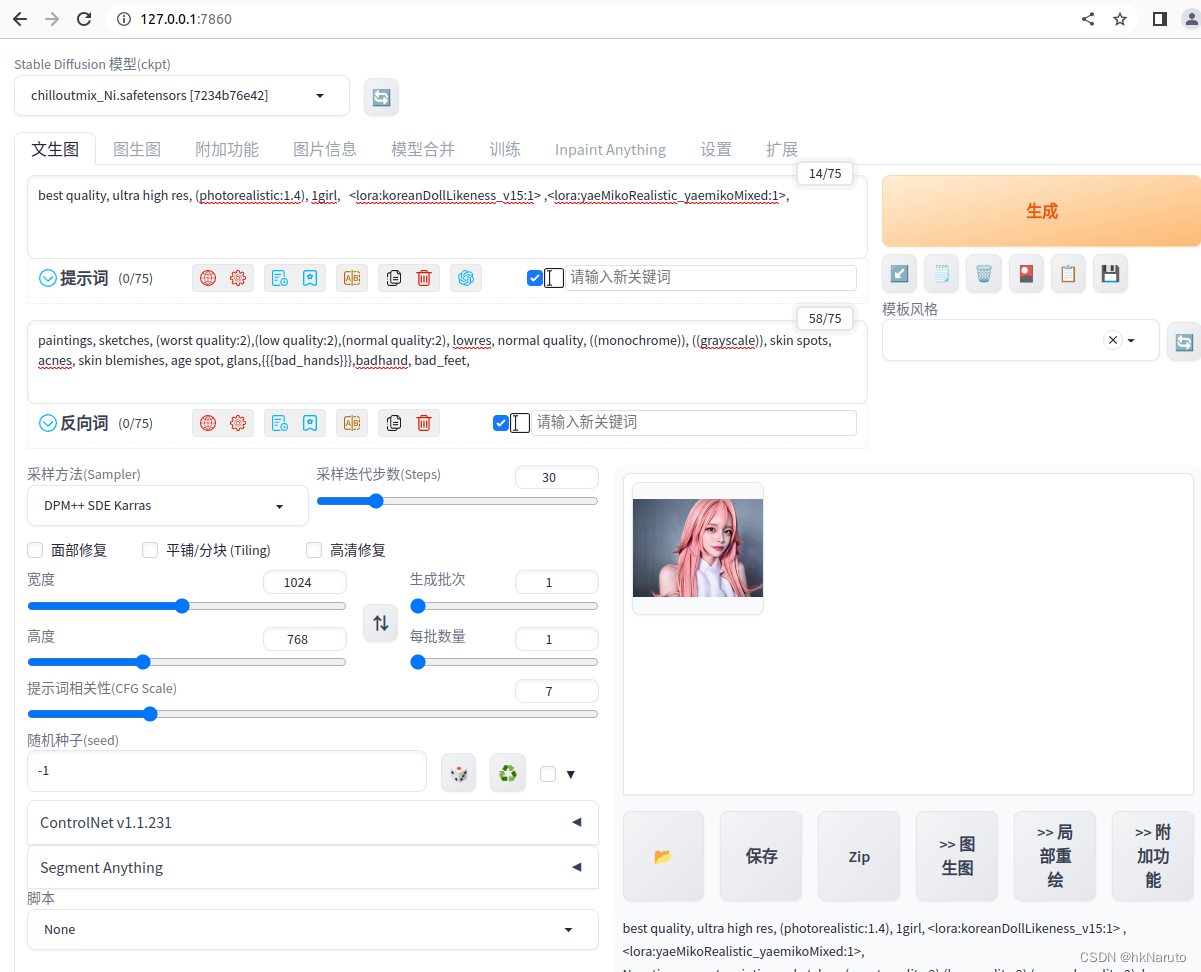Expand the ControlNet v1.1.231 section
This screenshot has width=1201, height=972.
pyautogui.click(x=313, y=821)
